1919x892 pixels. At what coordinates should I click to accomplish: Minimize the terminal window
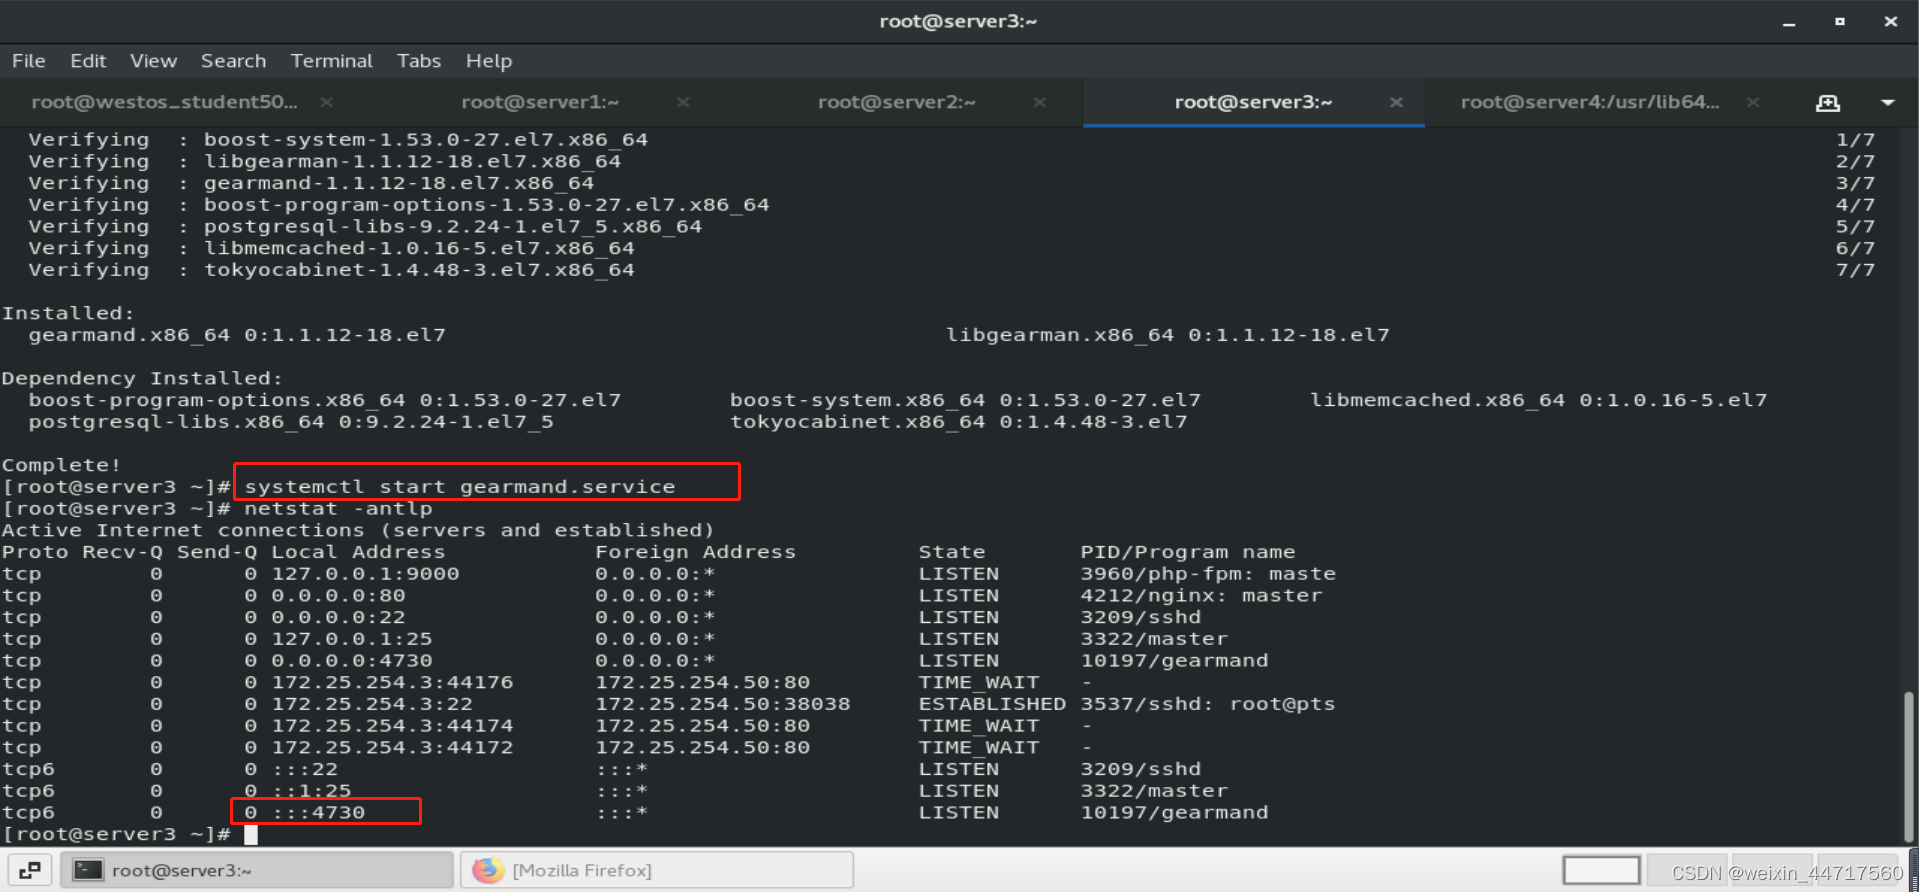coord(1789,22)
